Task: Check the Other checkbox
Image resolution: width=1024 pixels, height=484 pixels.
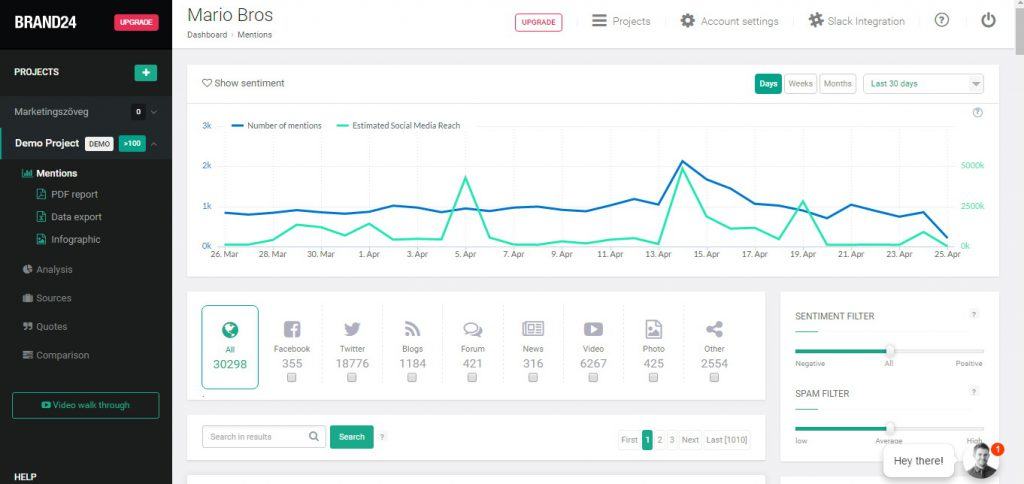Action: [x=714, y=378]
